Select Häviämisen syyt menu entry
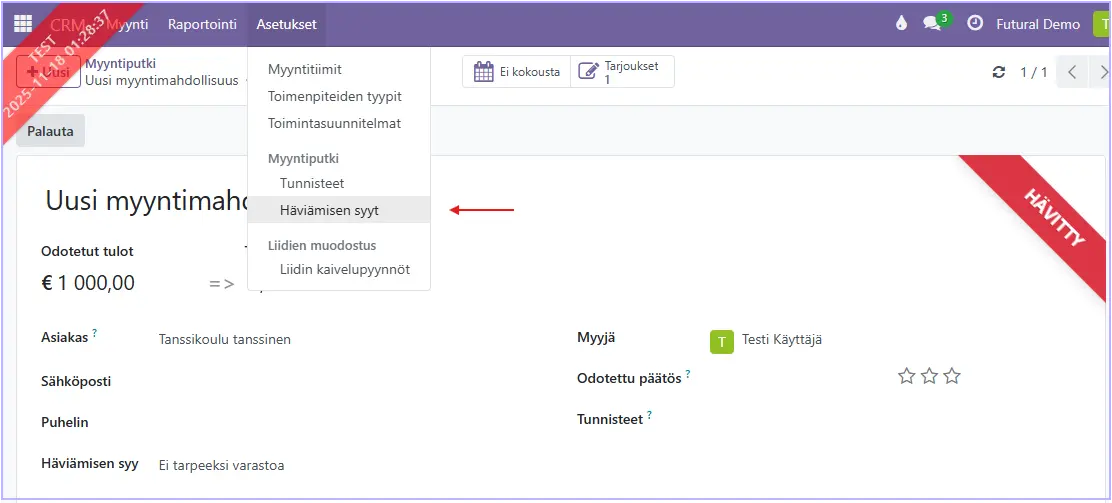Viewport: 1112px width, 503px height. pos(329,211)
